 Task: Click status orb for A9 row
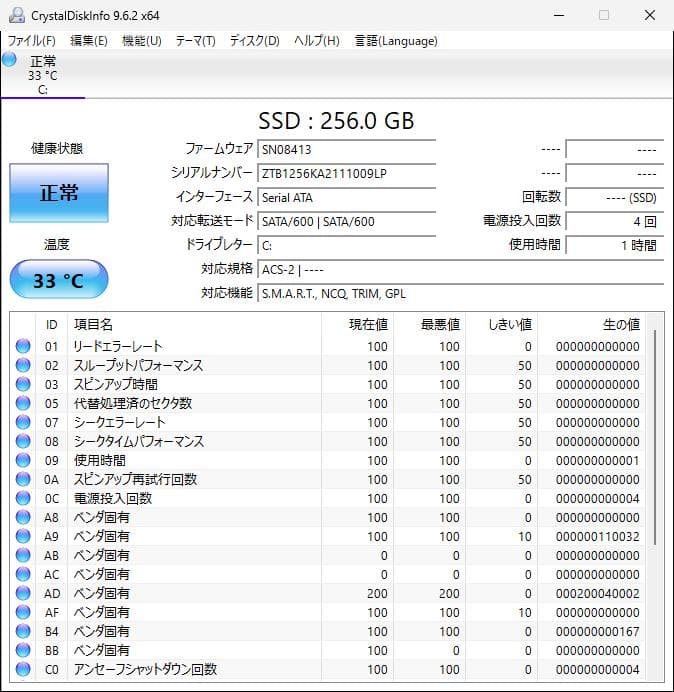pyautogui.click(x=23, y=536)
